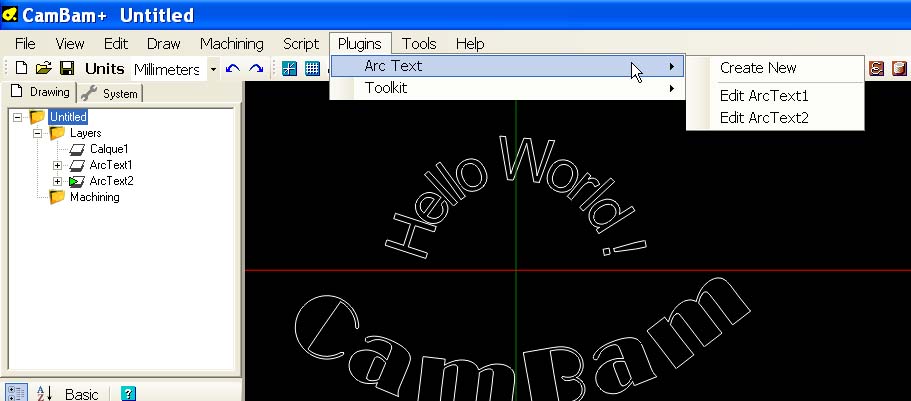The height and width of the screenshot is (401, 911).
Task: Open the Script menu
Action: [x=301, y=44]
